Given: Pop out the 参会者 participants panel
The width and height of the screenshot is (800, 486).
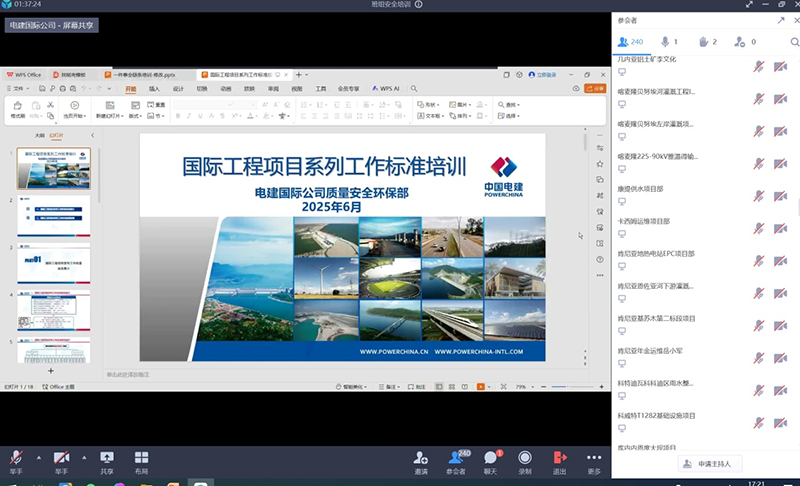Looking at the screenshot, I should coord(780,19).
